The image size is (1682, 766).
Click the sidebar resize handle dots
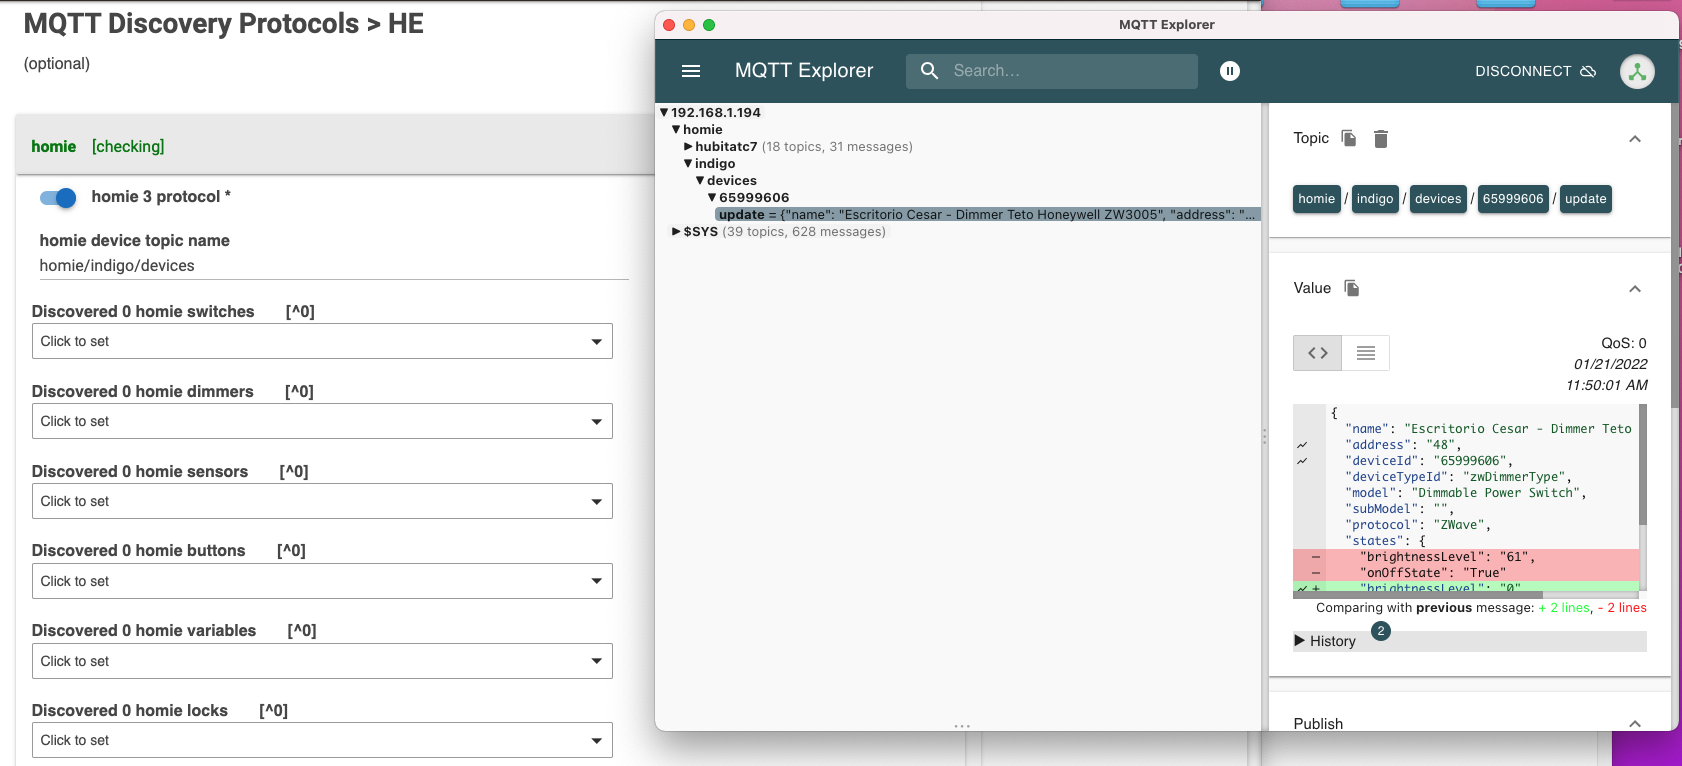pyautogui.click(x=1264, y=436)
